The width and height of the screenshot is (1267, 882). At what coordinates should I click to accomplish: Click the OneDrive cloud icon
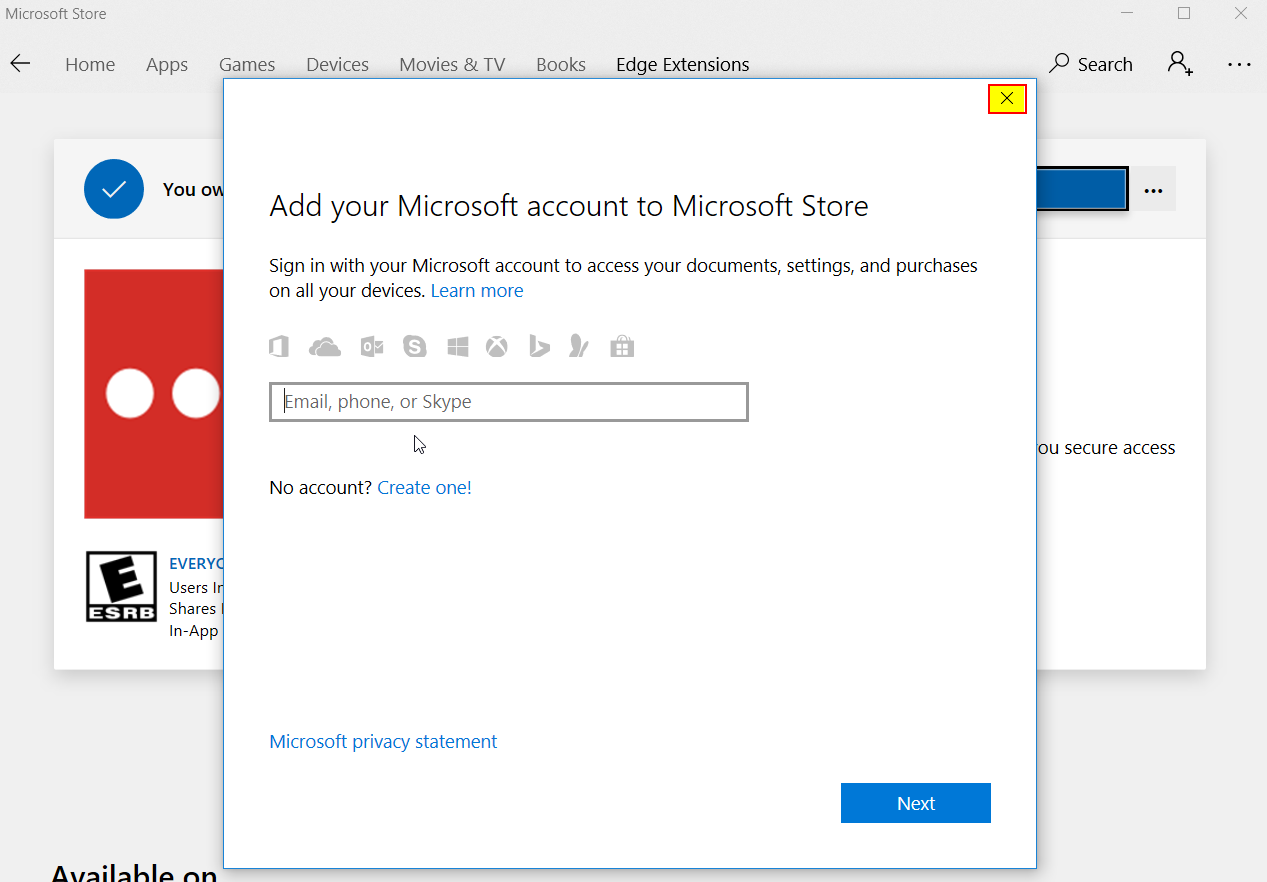coord(324,346)
